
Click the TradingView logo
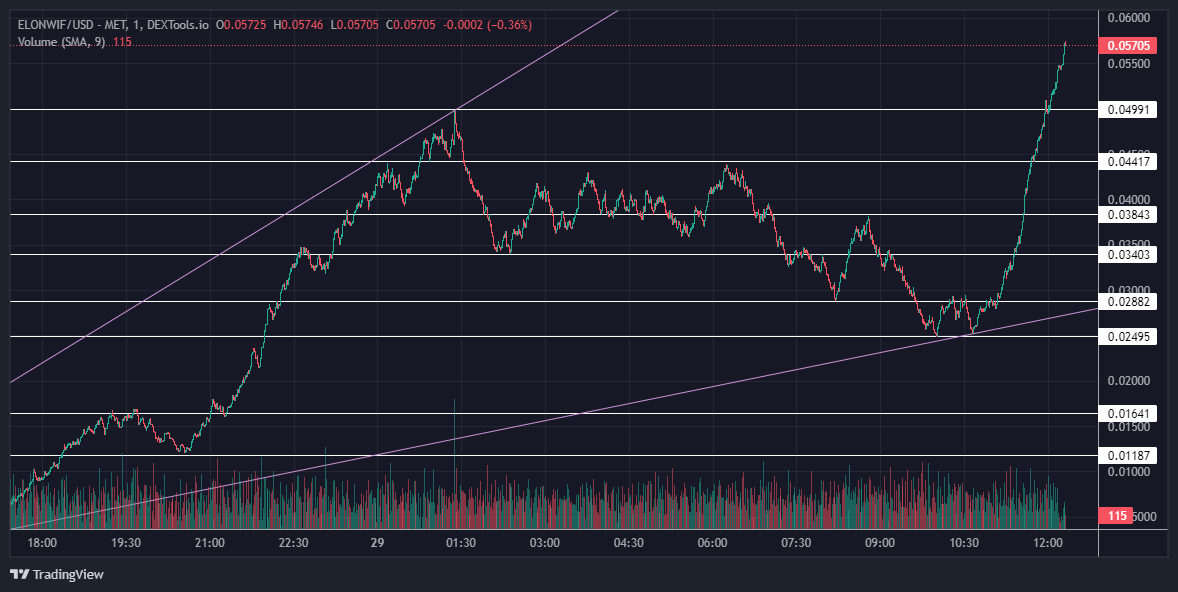point(60,574)
